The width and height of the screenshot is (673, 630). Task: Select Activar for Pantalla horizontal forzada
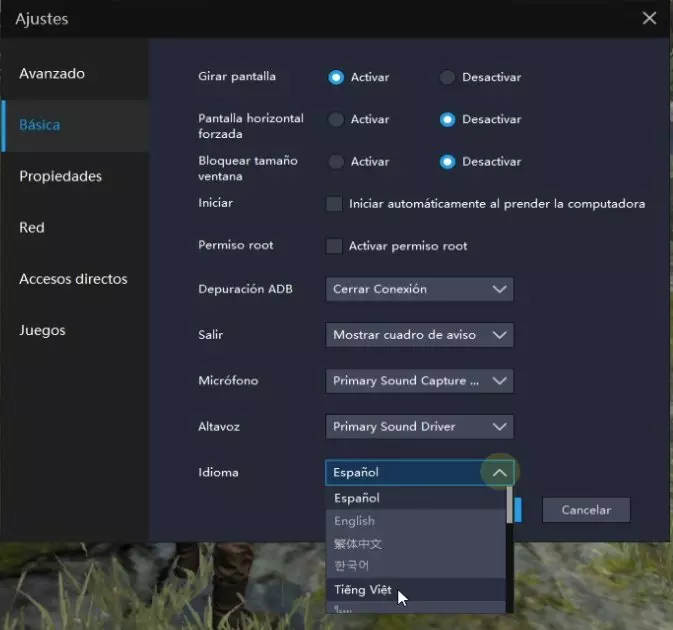[336, 119]
